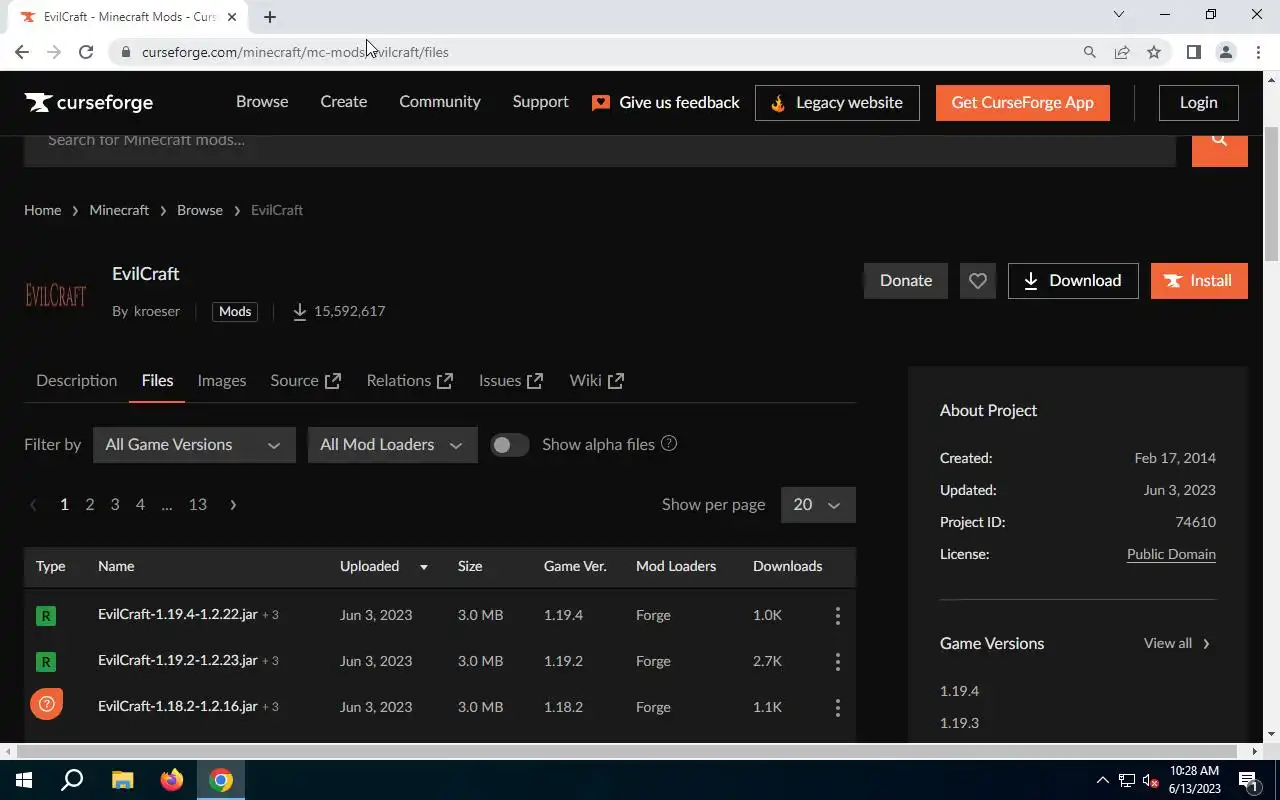Open All Mod Loaders filter dropdown
Screen dimensions: 1280x800
pyautogui.click(x=392, y=445)
